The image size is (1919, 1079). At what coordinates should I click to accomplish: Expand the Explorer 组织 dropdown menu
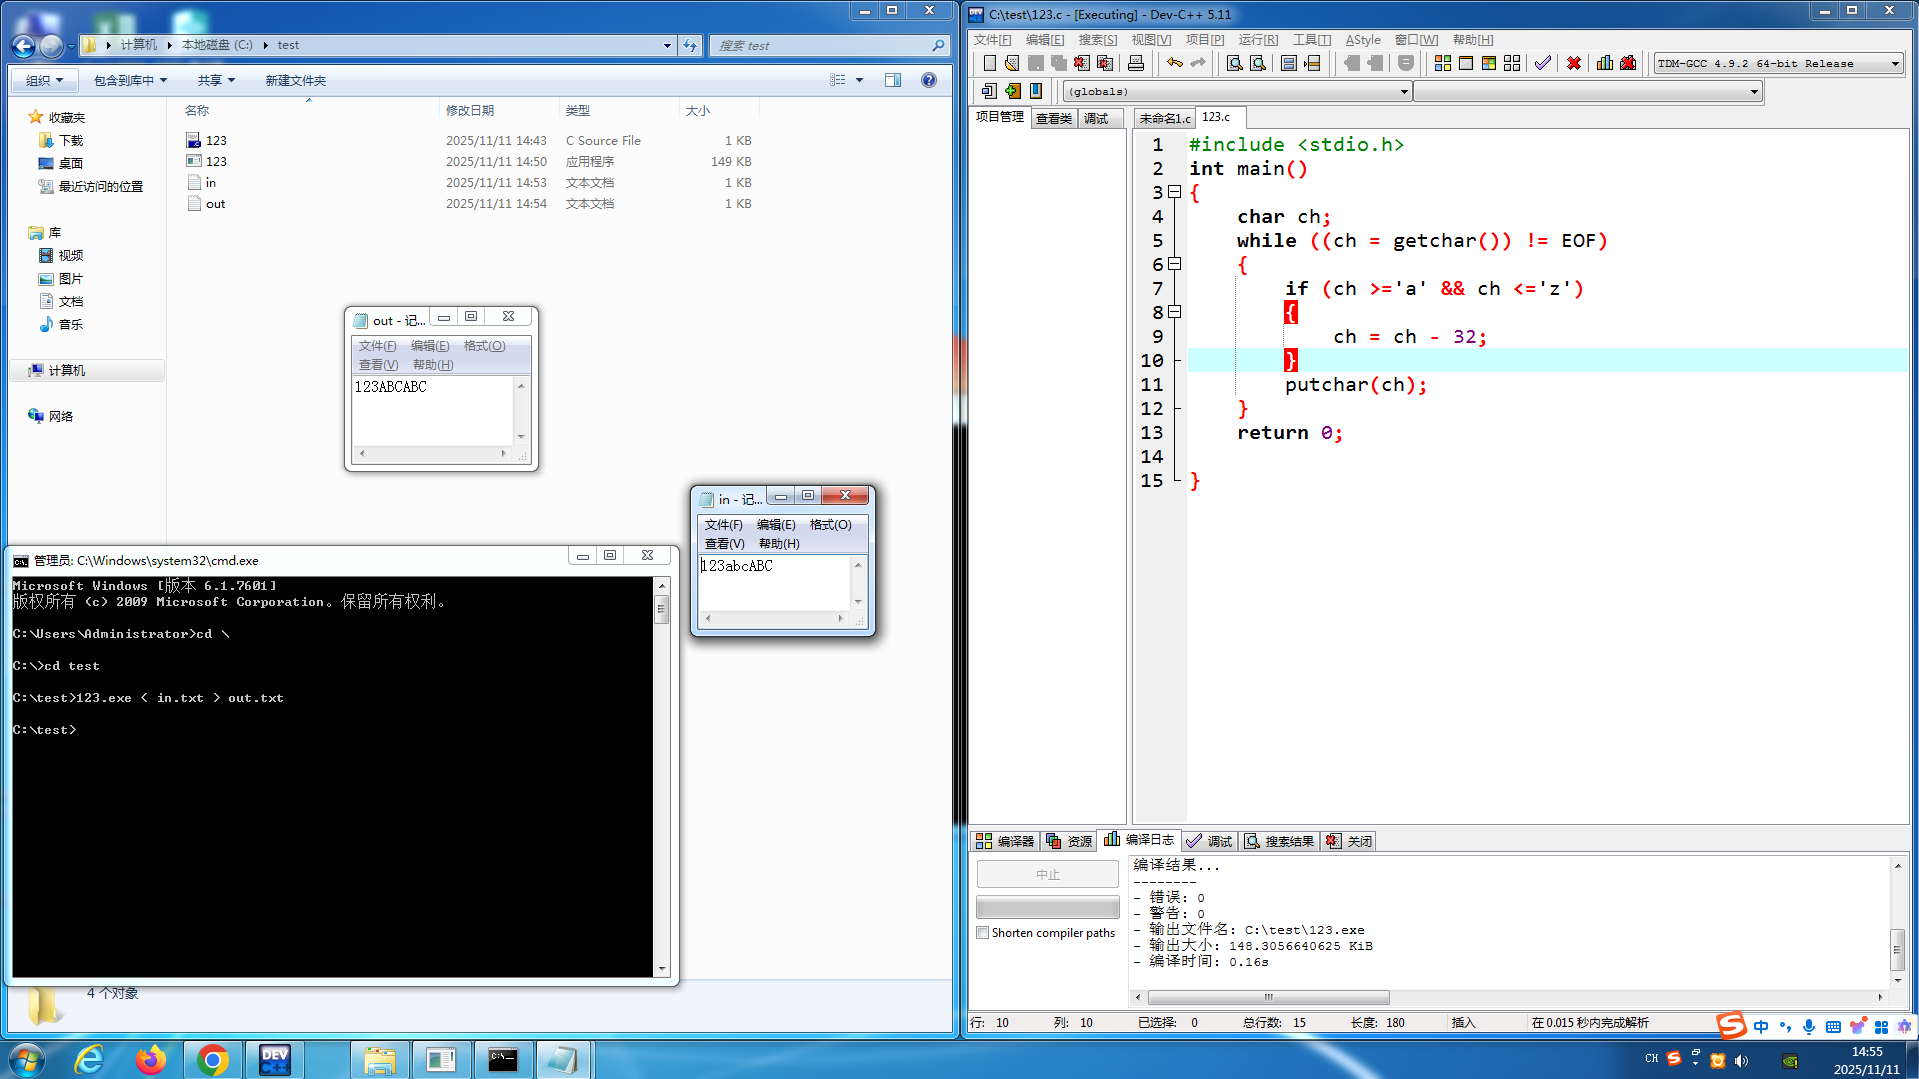tap(44, 80)
